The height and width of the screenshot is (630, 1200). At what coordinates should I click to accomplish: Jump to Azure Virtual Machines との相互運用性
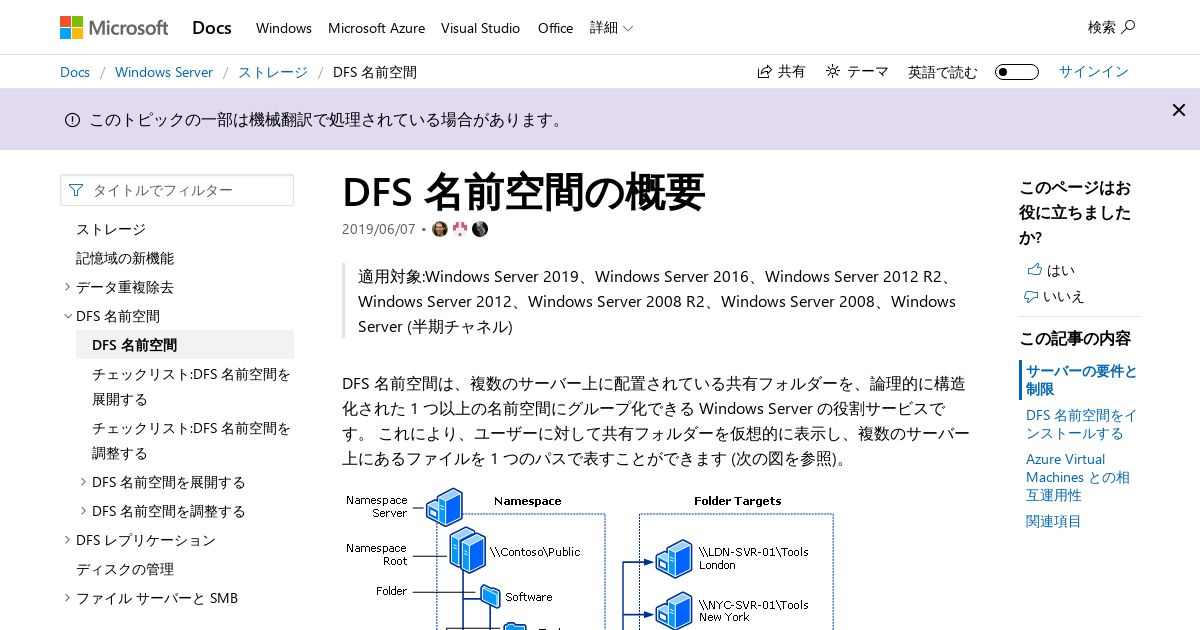(1078, 477)
